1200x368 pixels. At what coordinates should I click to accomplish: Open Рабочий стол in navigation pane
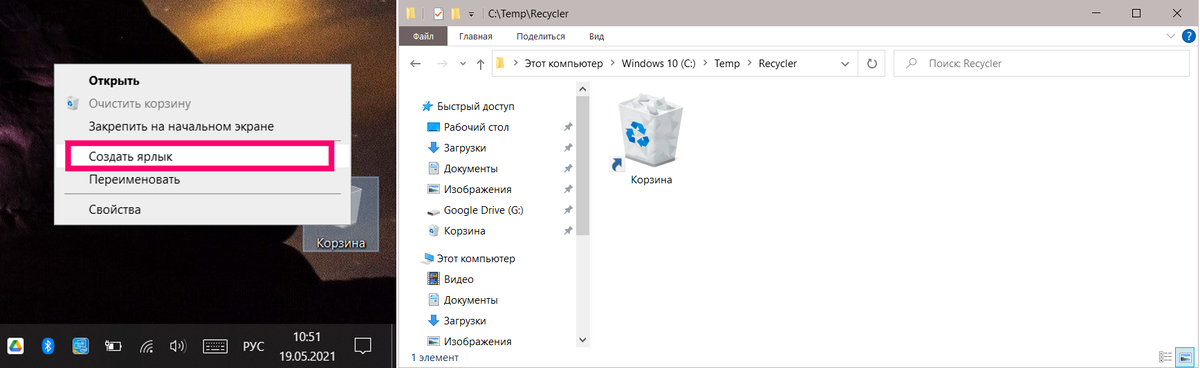pos(476,127)
